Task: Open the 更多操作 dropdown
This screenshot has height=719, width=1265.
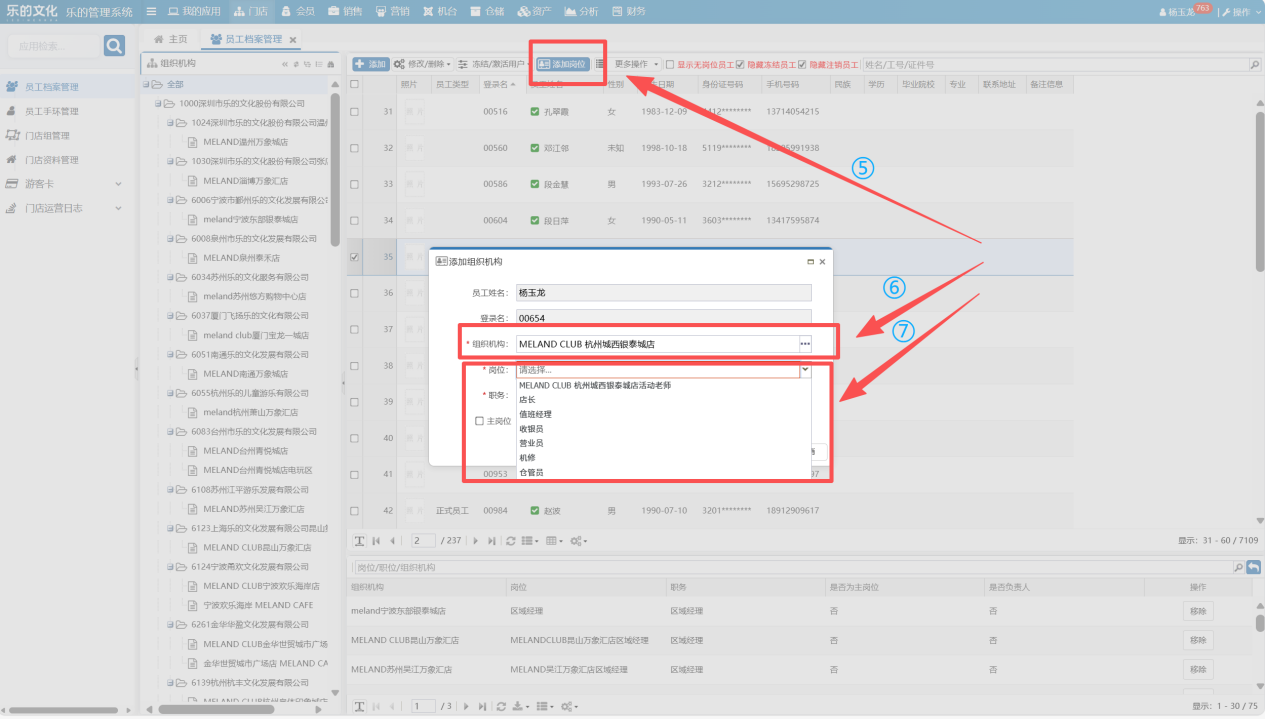Action: [x=637, y=64]
